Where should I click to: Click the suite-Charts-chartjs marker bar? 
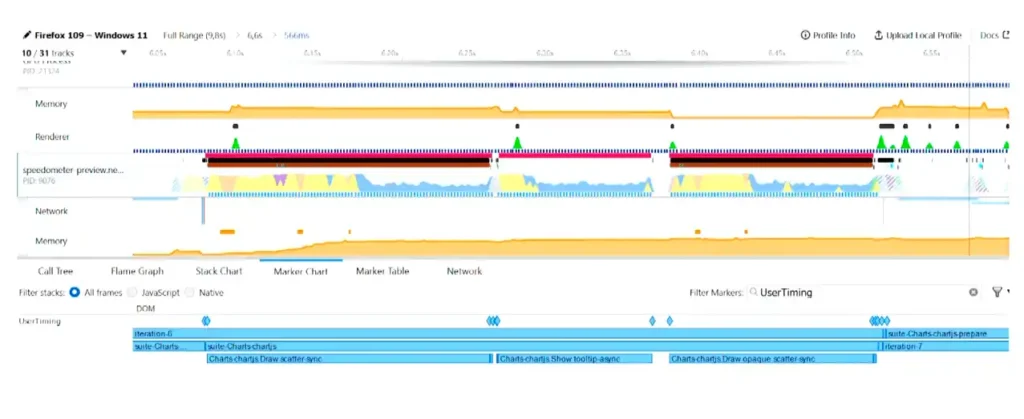pyautogui.click(x=543, y=346)
